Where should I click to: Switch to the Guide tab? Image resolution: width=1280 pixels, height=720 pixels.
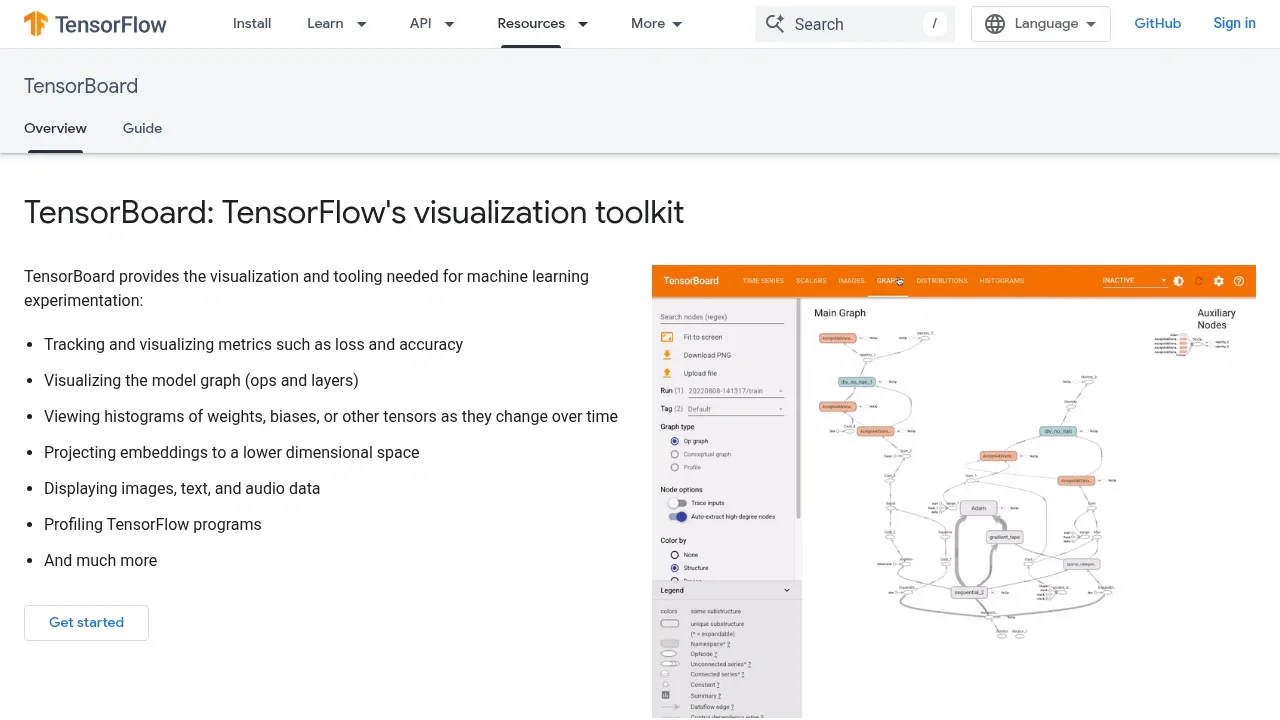pyautogui.click(x=142, y=128)
